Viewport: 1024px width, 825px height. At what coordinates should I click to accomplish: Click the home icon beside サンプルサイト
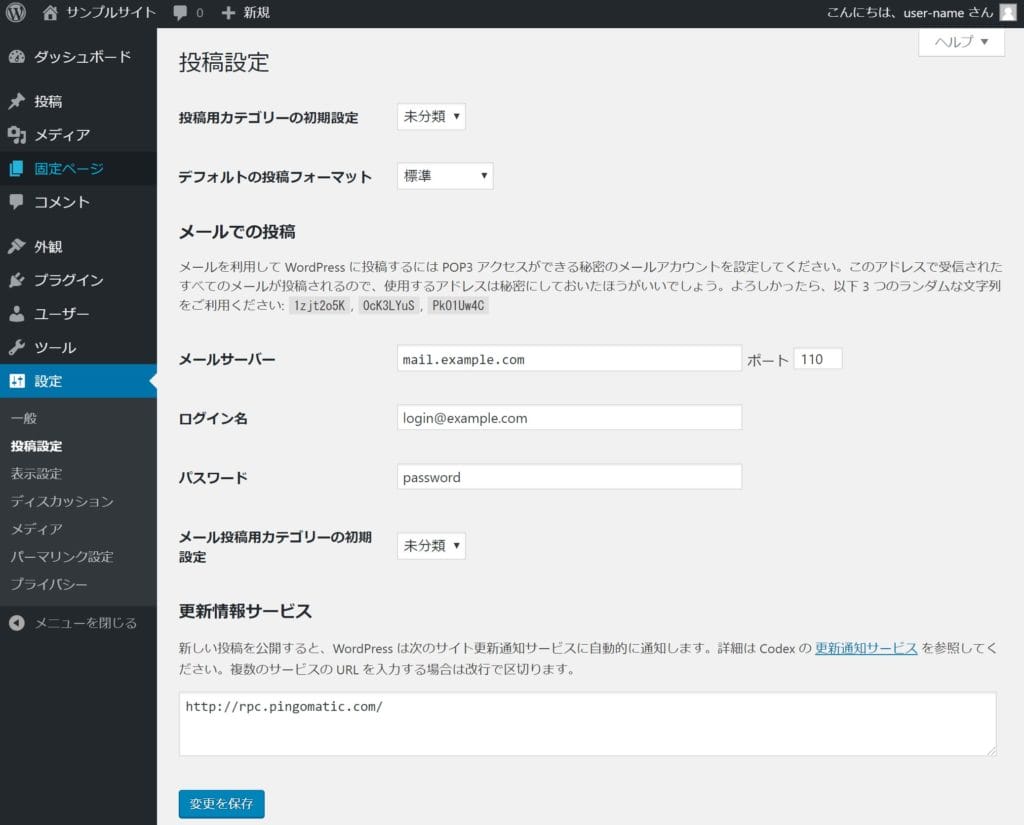click(x=50, y=12)
